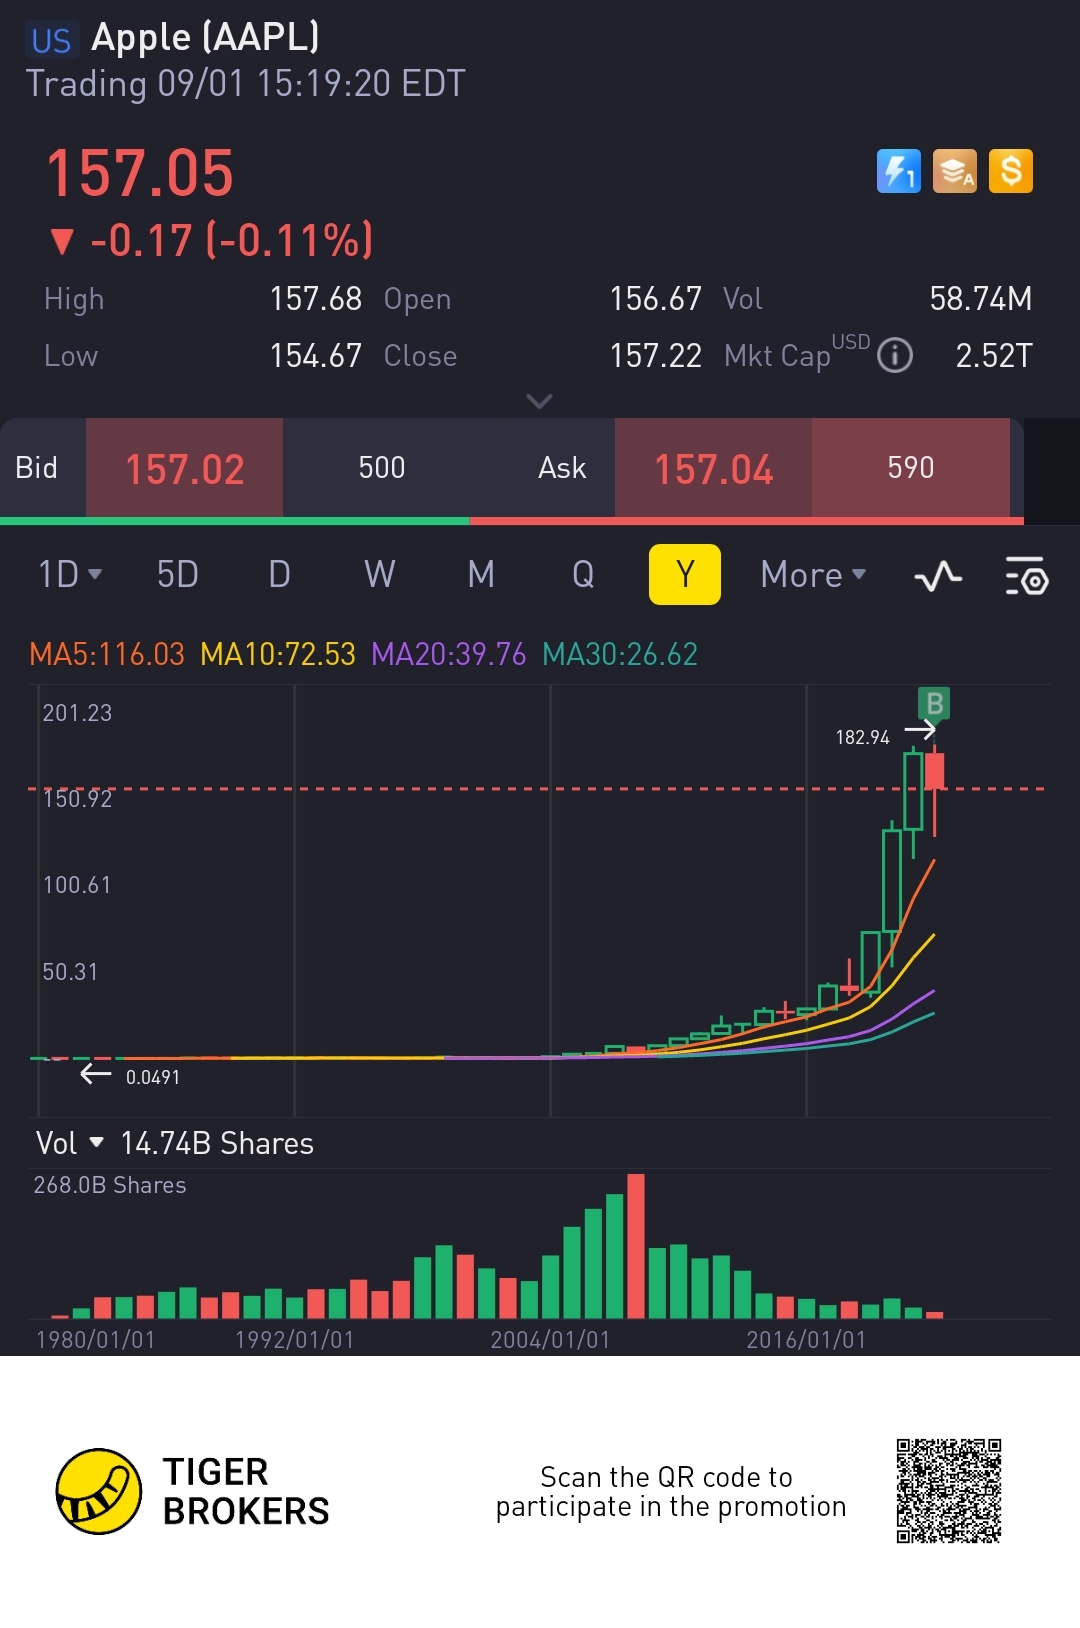
Task: Open the More timeframes dropdown
Action: tap(813, 574)
